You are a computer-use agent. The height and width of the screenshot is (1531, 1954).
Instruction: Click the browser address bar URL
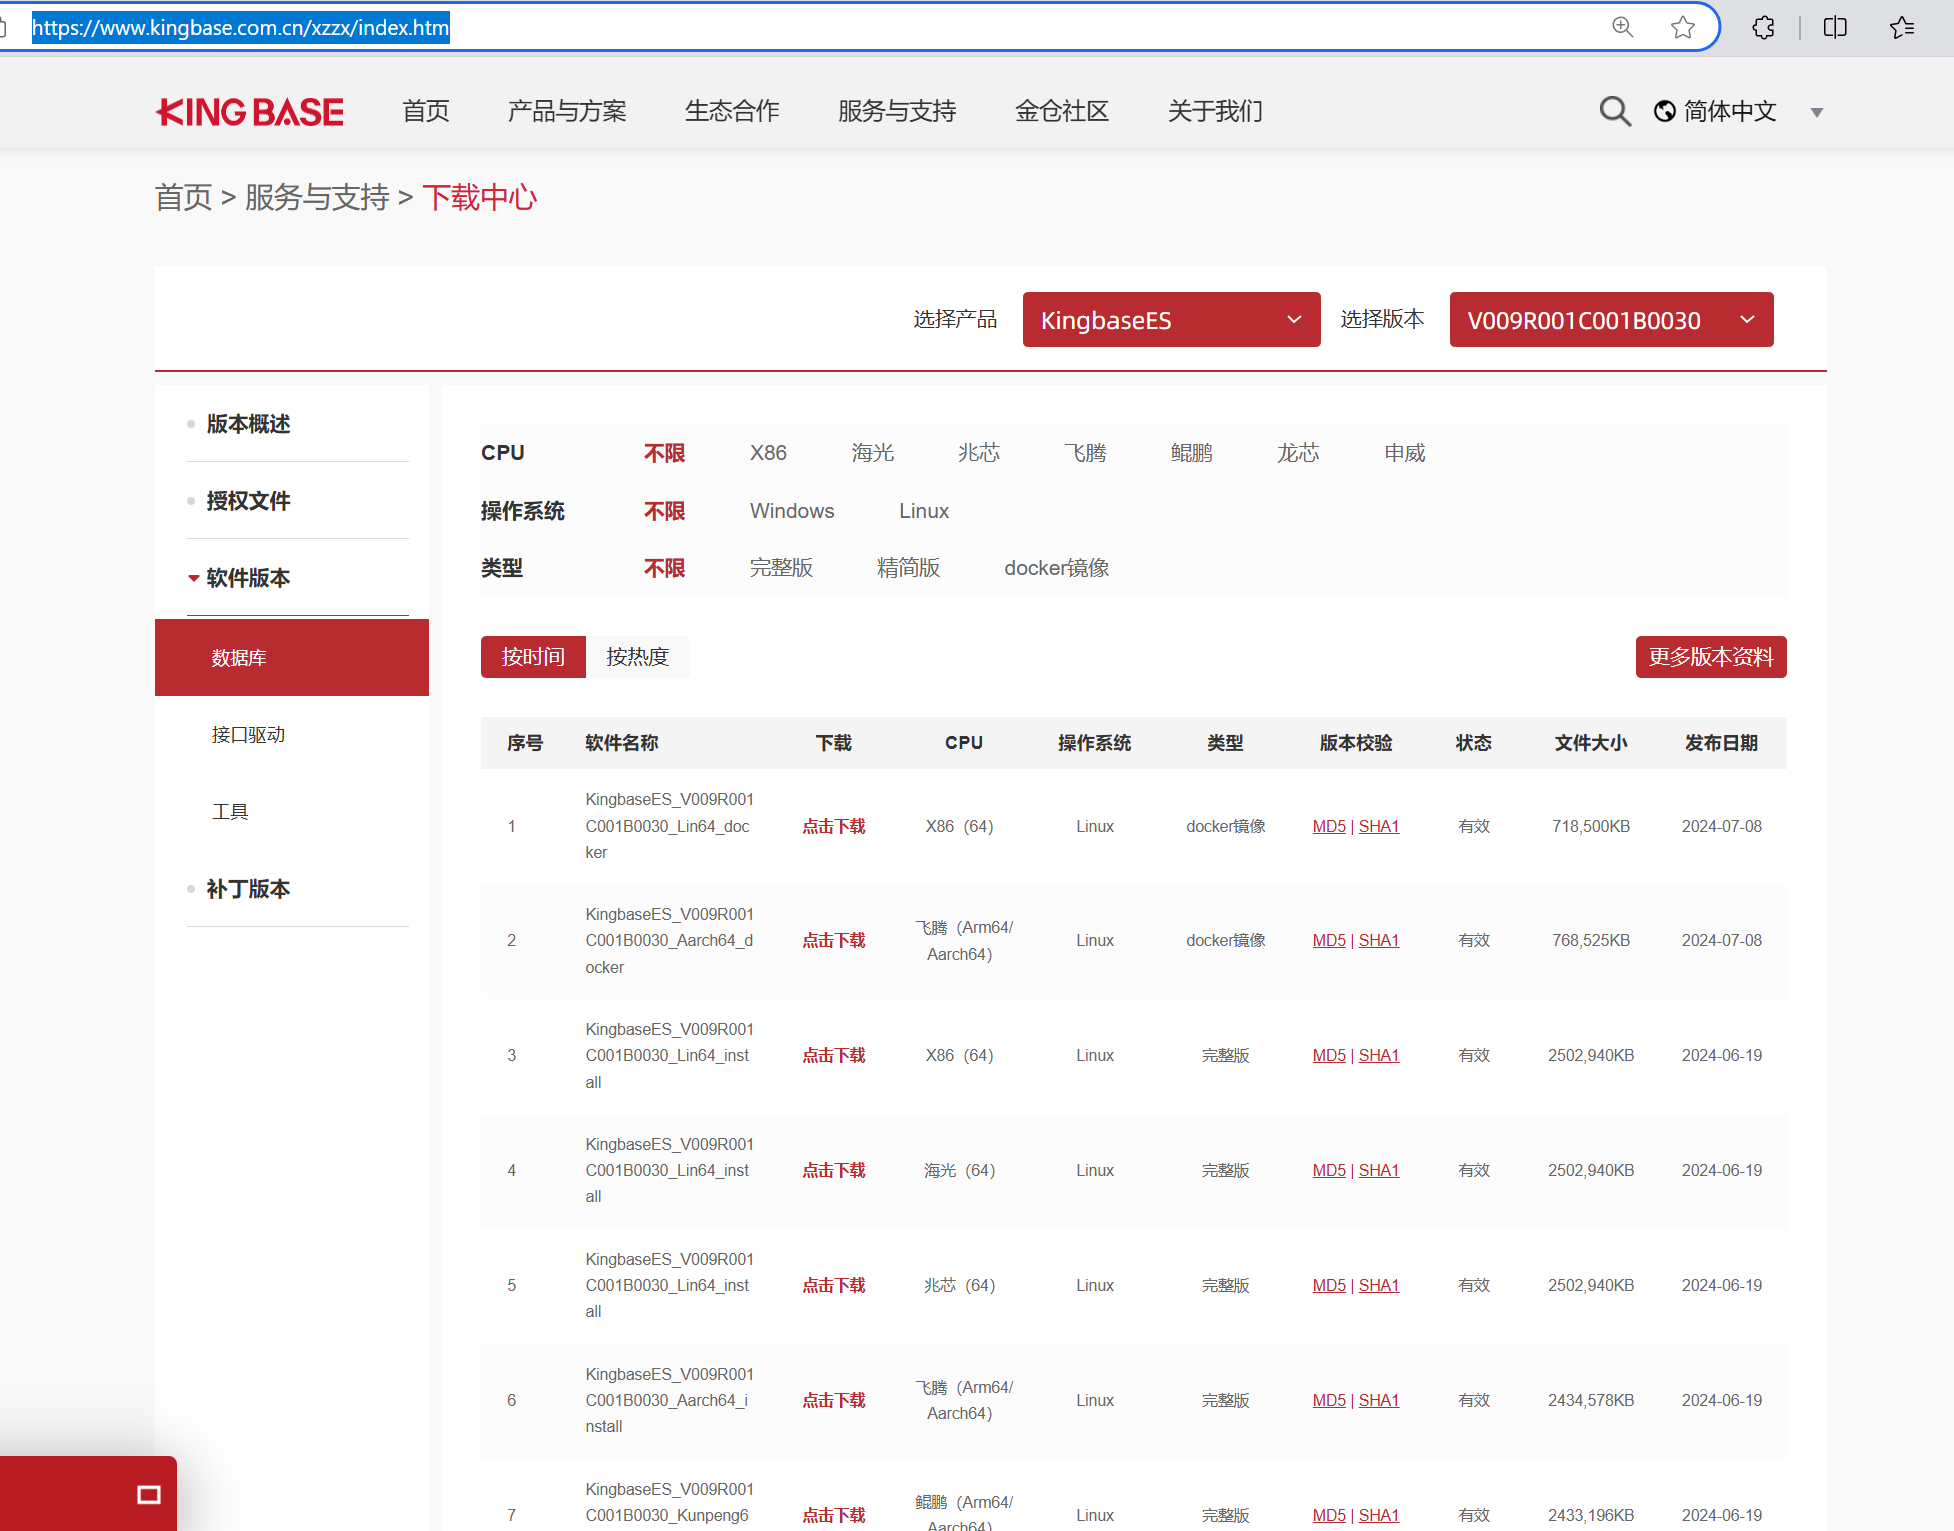point(240,28)
